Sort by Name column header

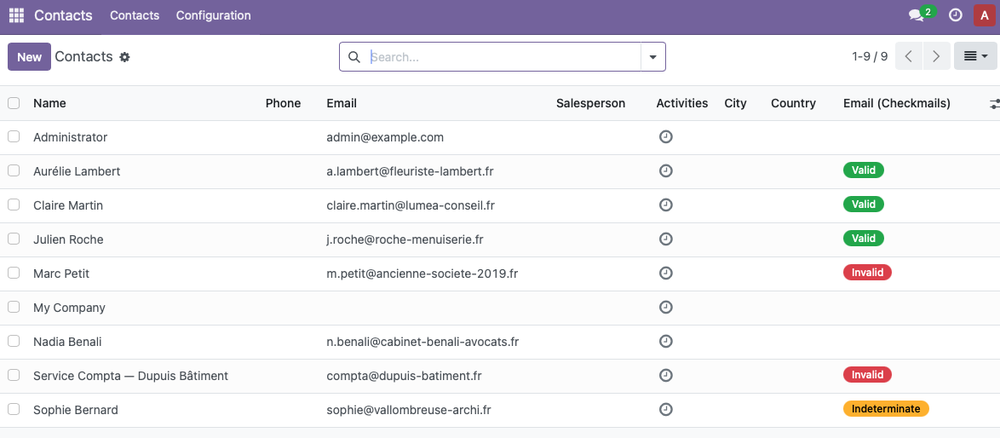[x=50, y=103]
